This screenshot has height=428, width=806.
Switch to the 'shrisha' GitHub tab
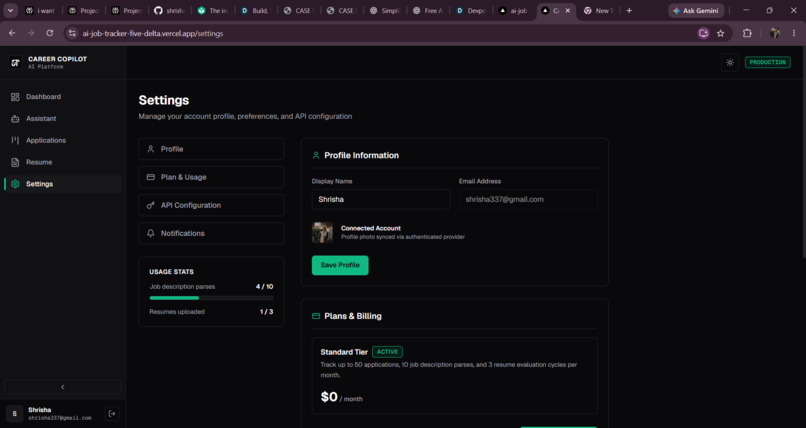coord(171,10)
